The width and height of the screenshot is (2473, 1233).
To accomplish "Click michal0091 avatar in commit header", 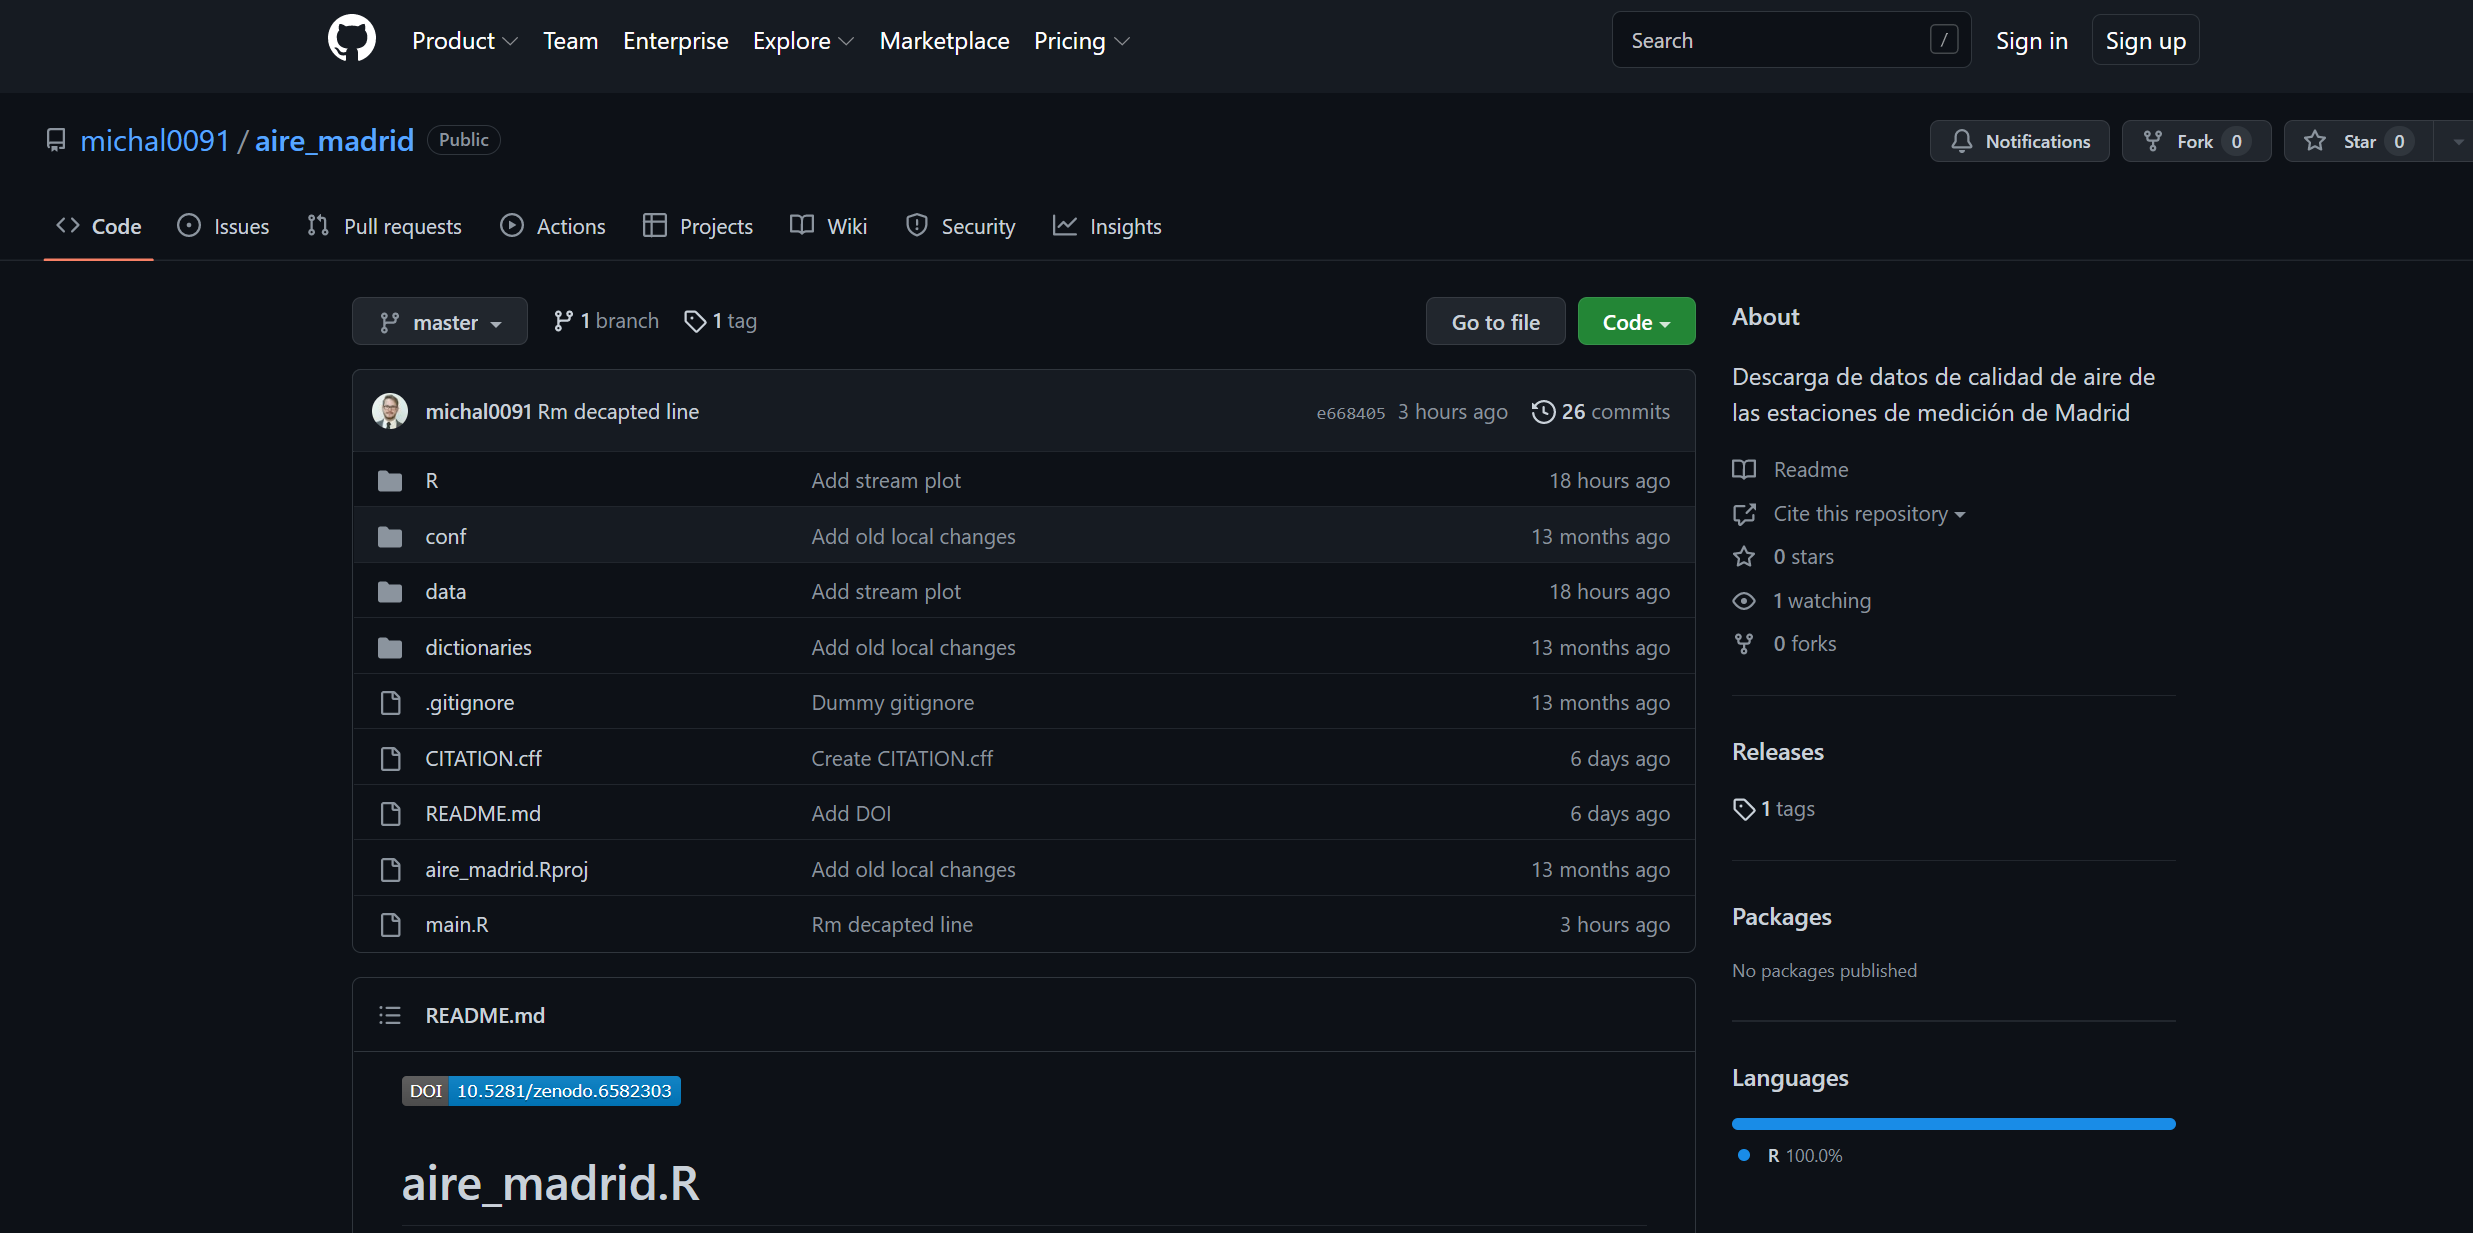I will point(390,411).
